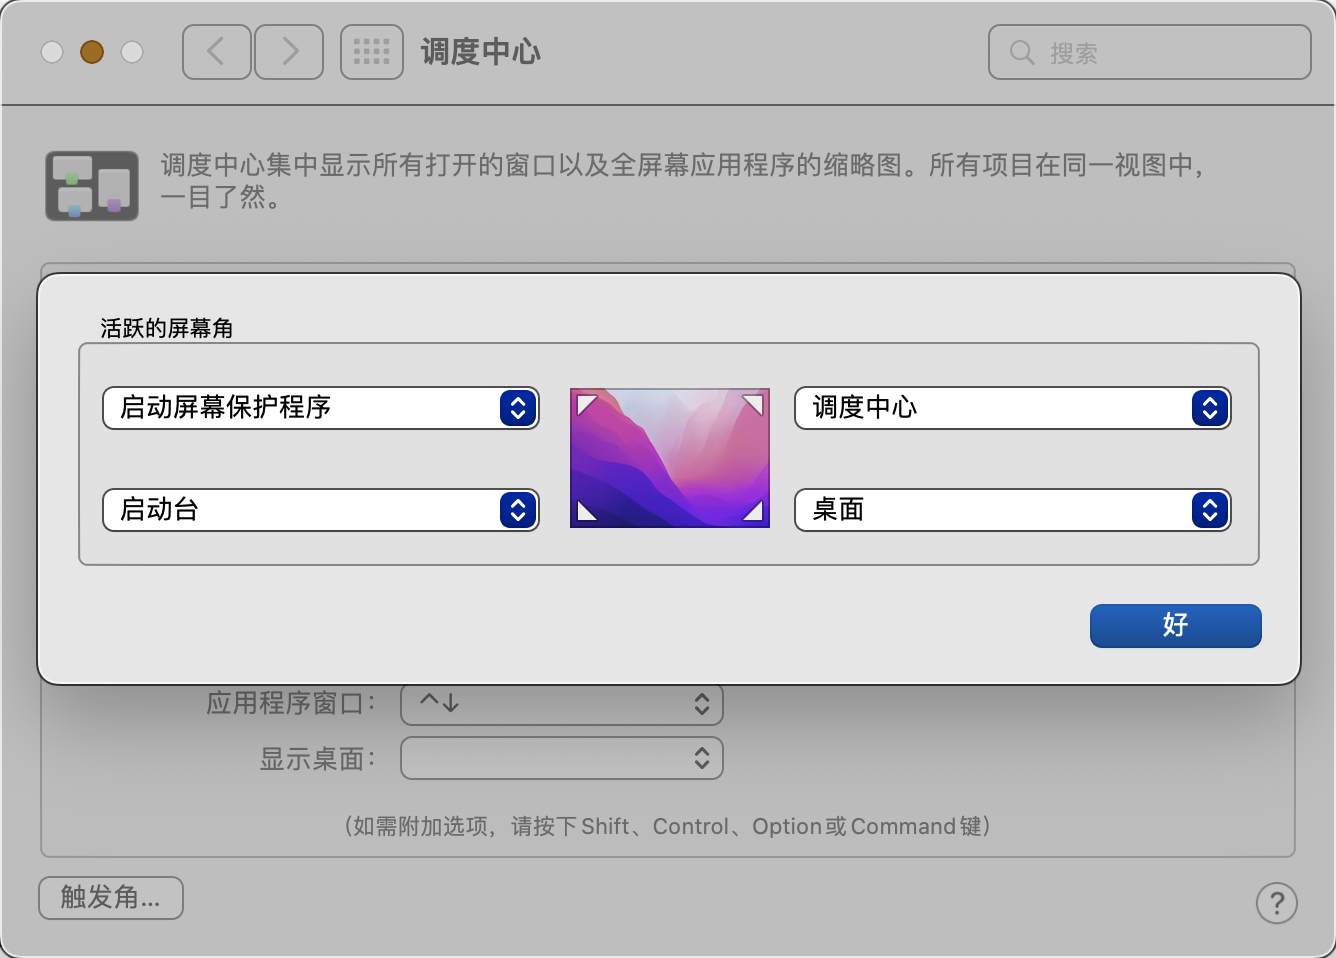Confirm hot corners with the 好 button
This screenshot has width=1336, height=958.
pos(1175,625)
